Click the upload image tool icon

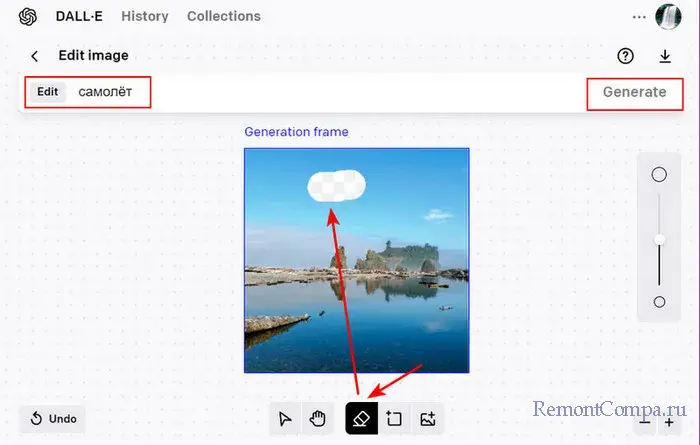(428, 419)
